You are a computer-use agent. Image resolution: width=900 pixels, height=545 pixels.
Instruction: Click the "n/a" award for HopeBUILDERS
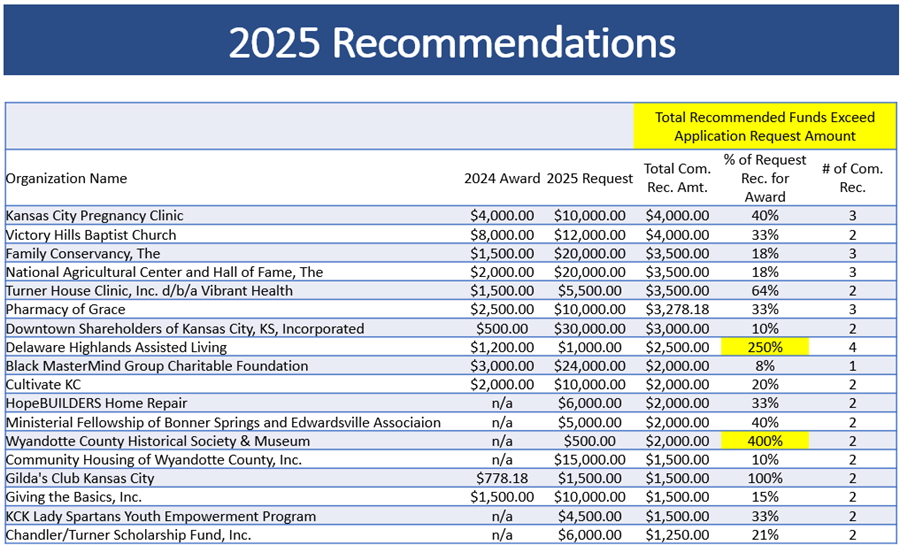tap(502, 403)
